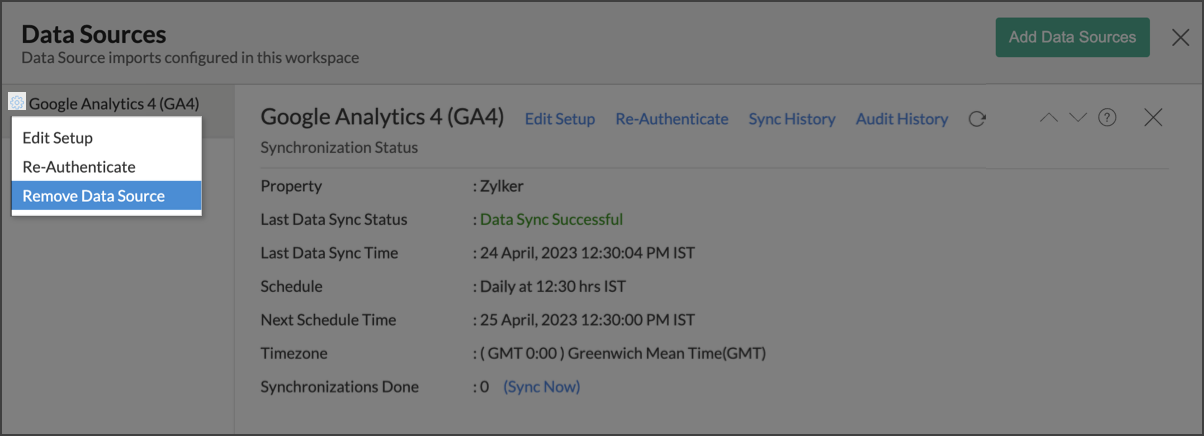Viewport: 1204px width, 436px height.
Task: Click the Data Sync Successful status text
Action: (x=551, y=219)
